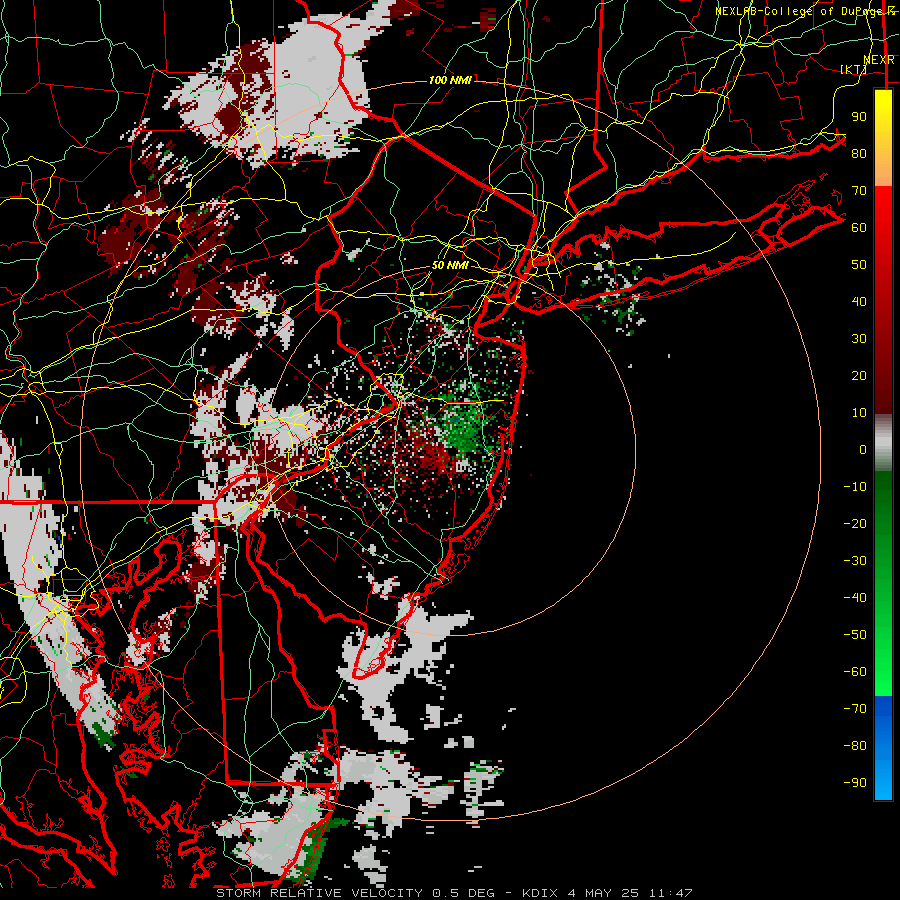The width and height of the screenshot is (900, 900).
Task: Click the -40 value on velocity scale
Action: coord(855,598)
